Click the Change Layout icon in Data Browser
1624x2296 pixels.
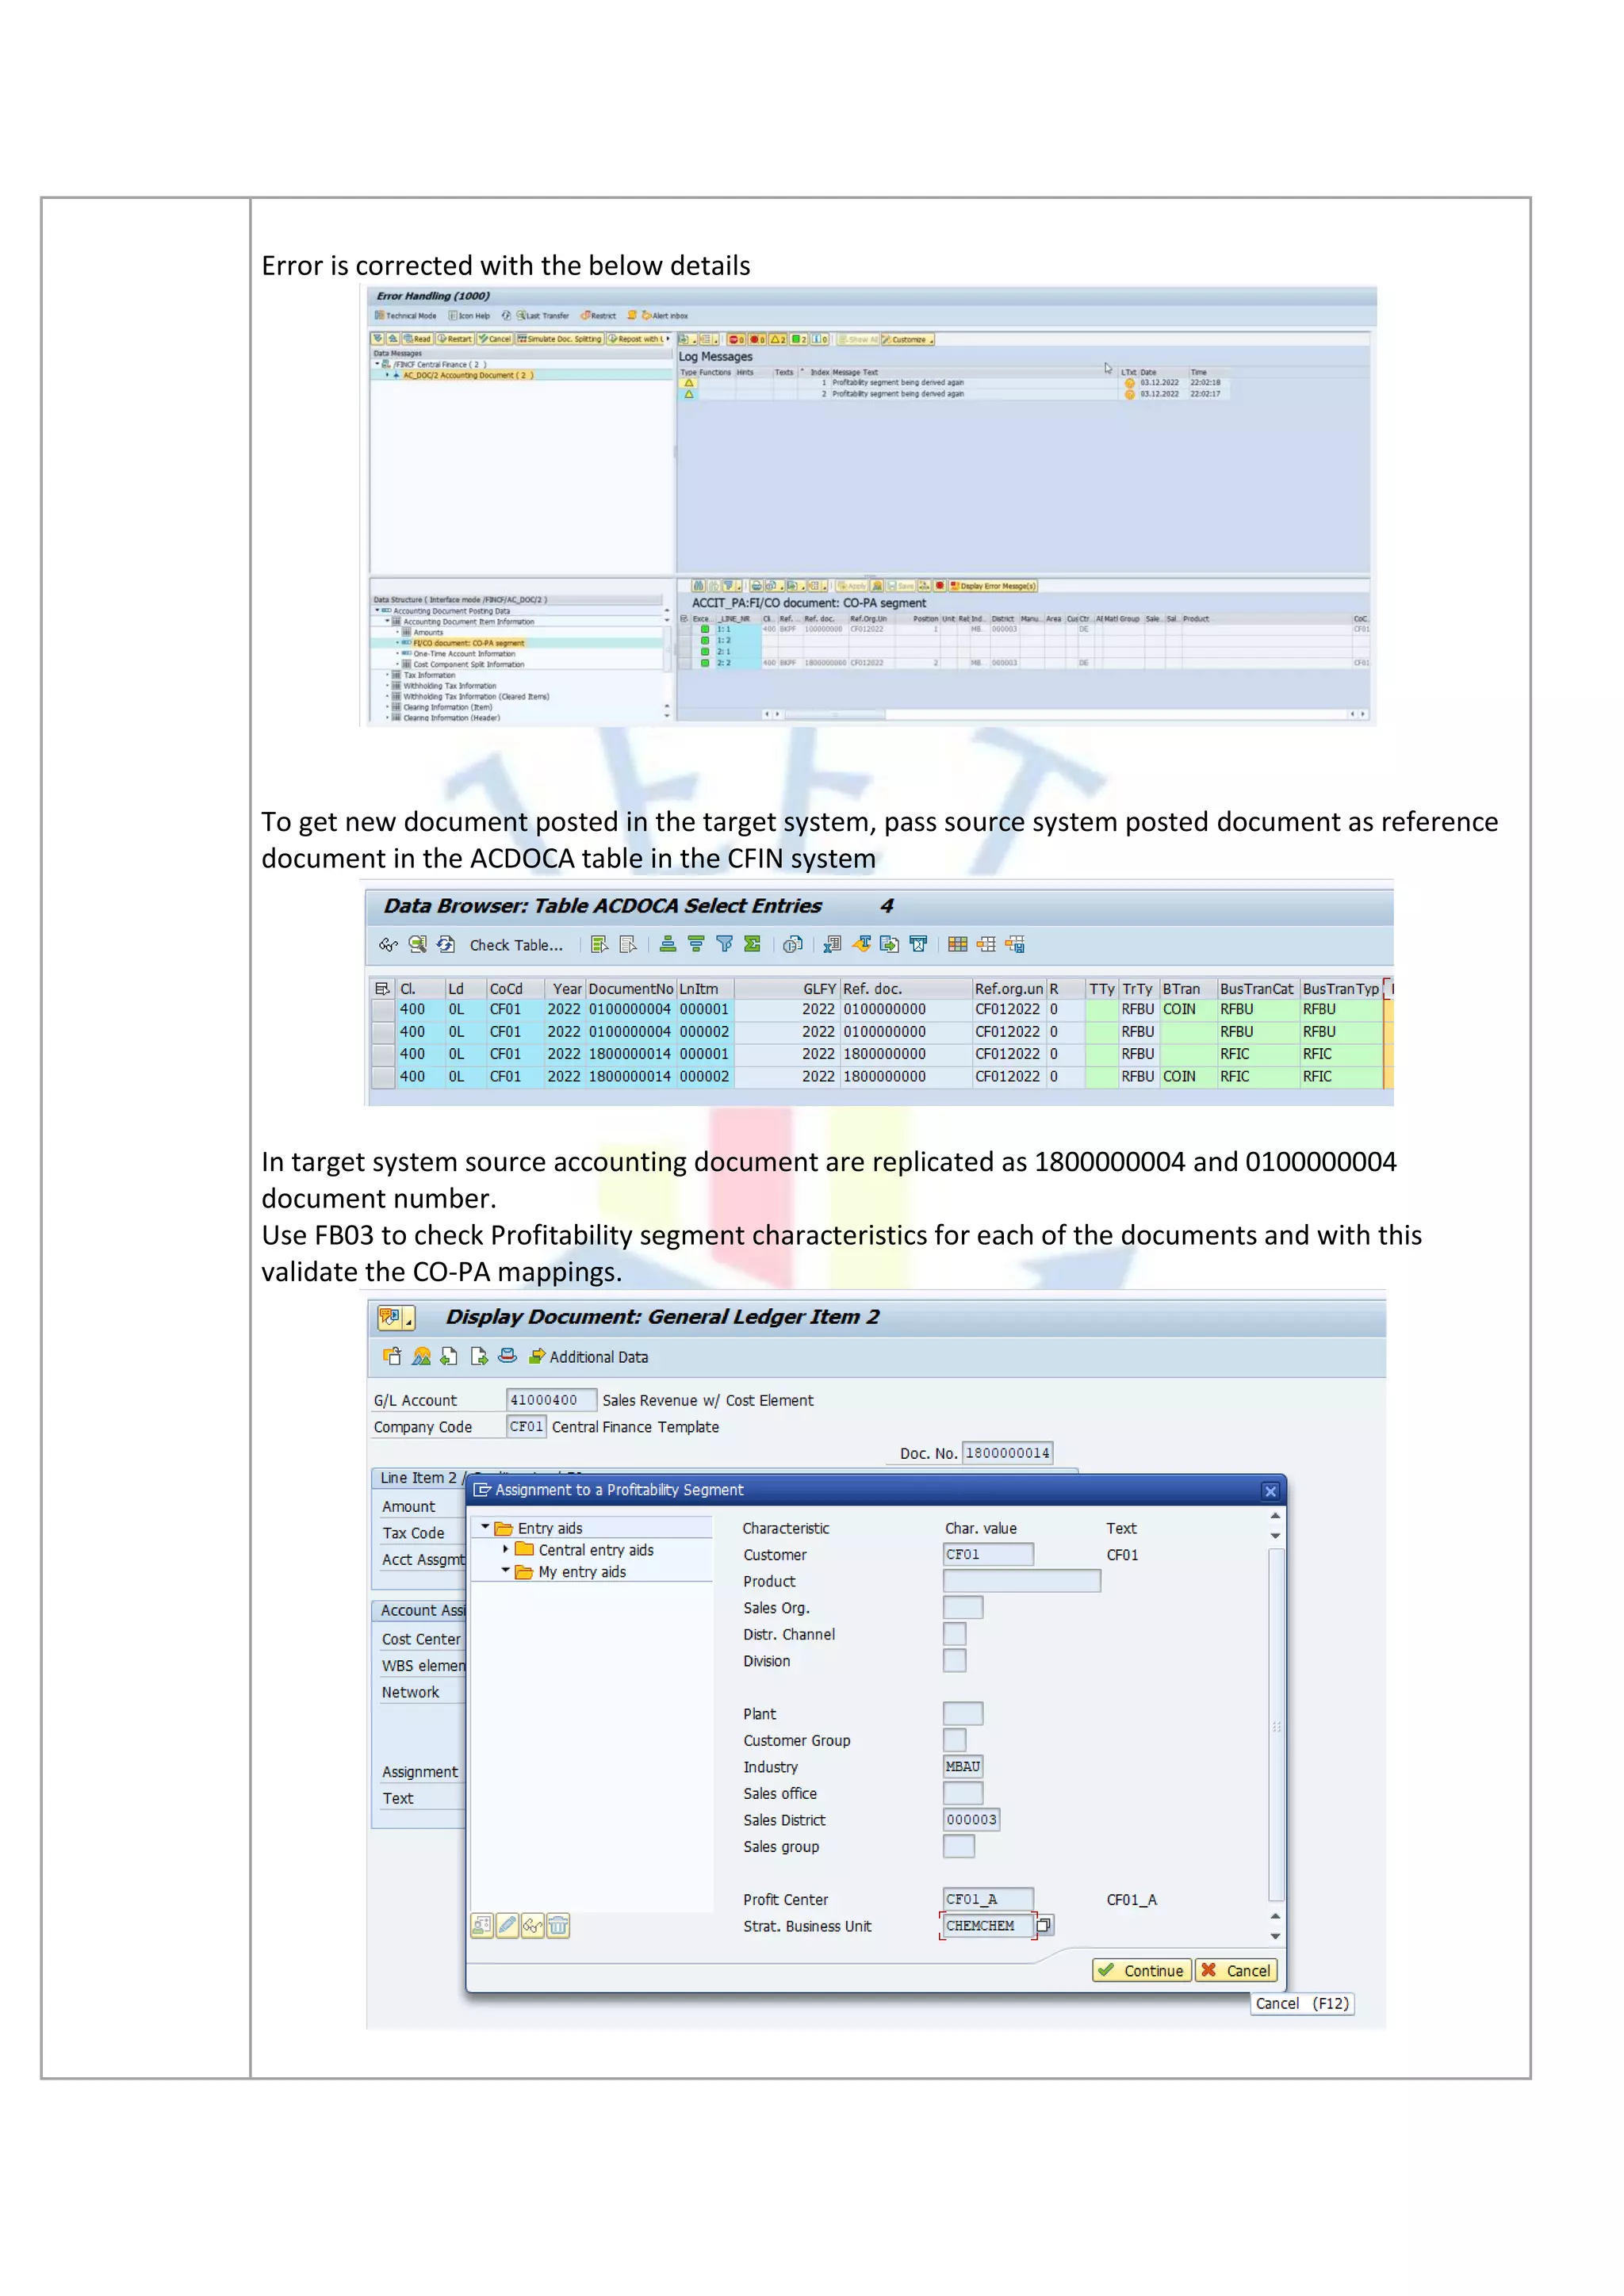[986, 944]
